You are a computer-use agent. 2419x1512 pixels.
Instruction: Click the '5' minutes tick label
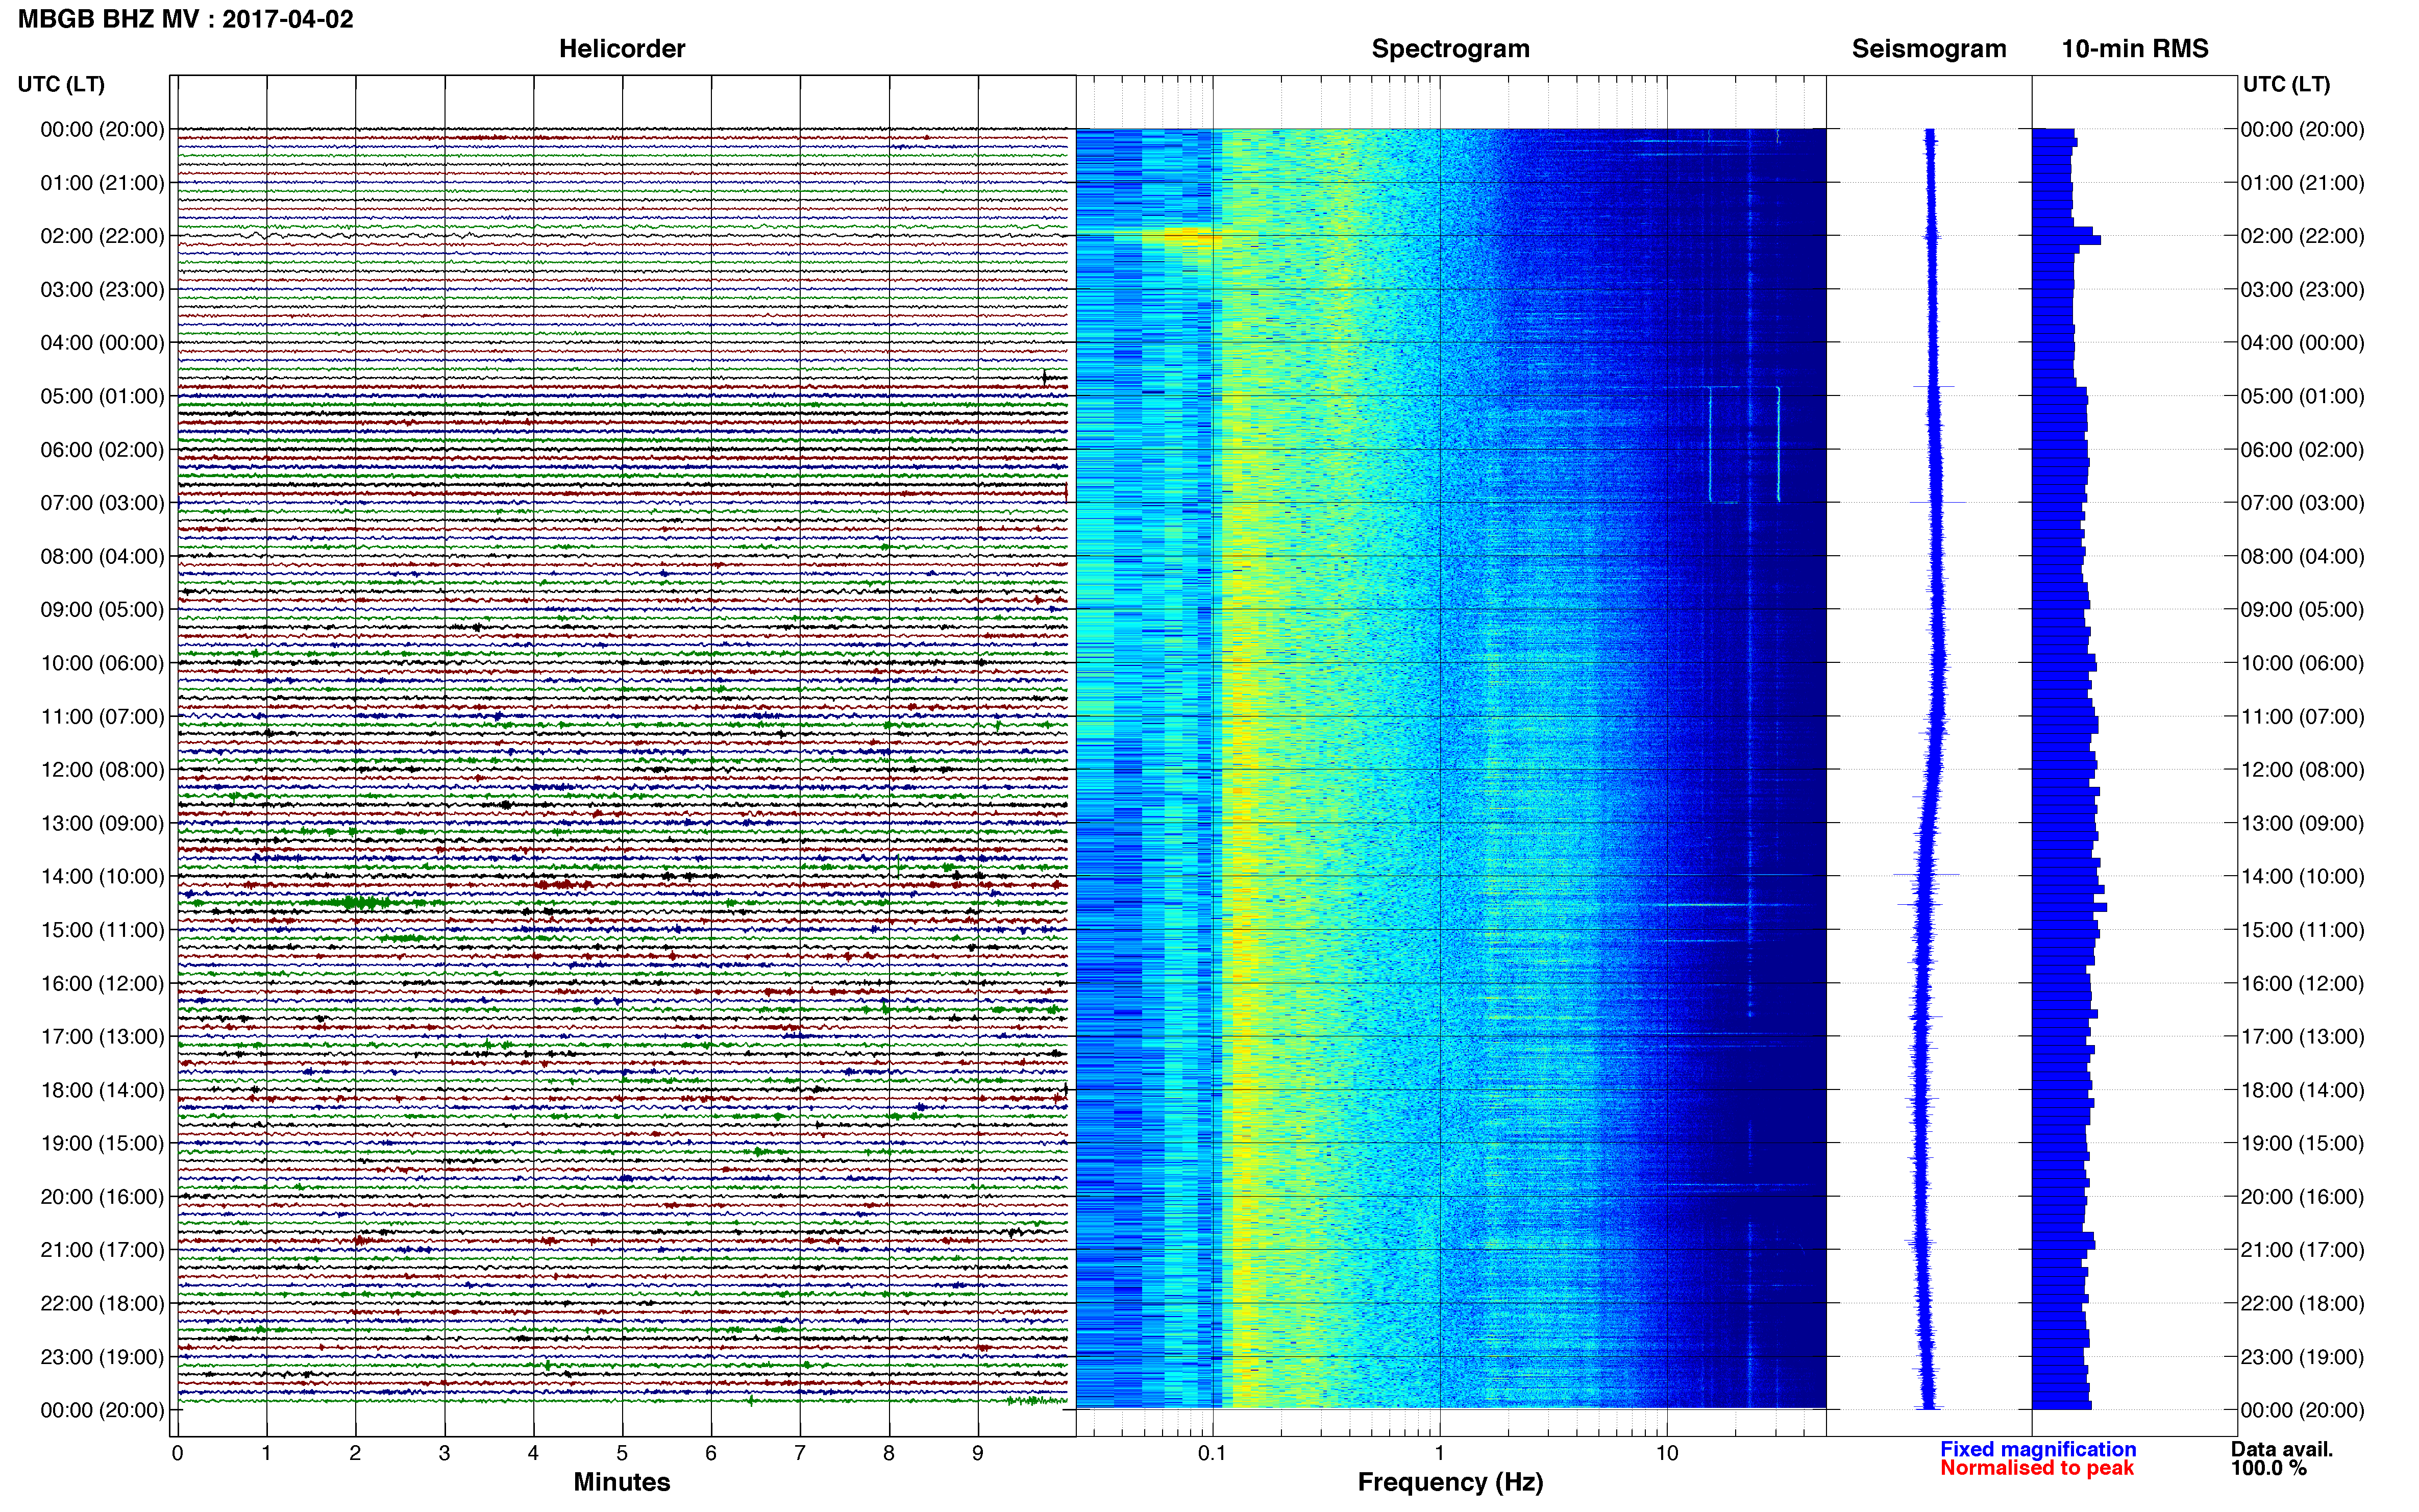pyautogui.click(x=622, y=1453)
